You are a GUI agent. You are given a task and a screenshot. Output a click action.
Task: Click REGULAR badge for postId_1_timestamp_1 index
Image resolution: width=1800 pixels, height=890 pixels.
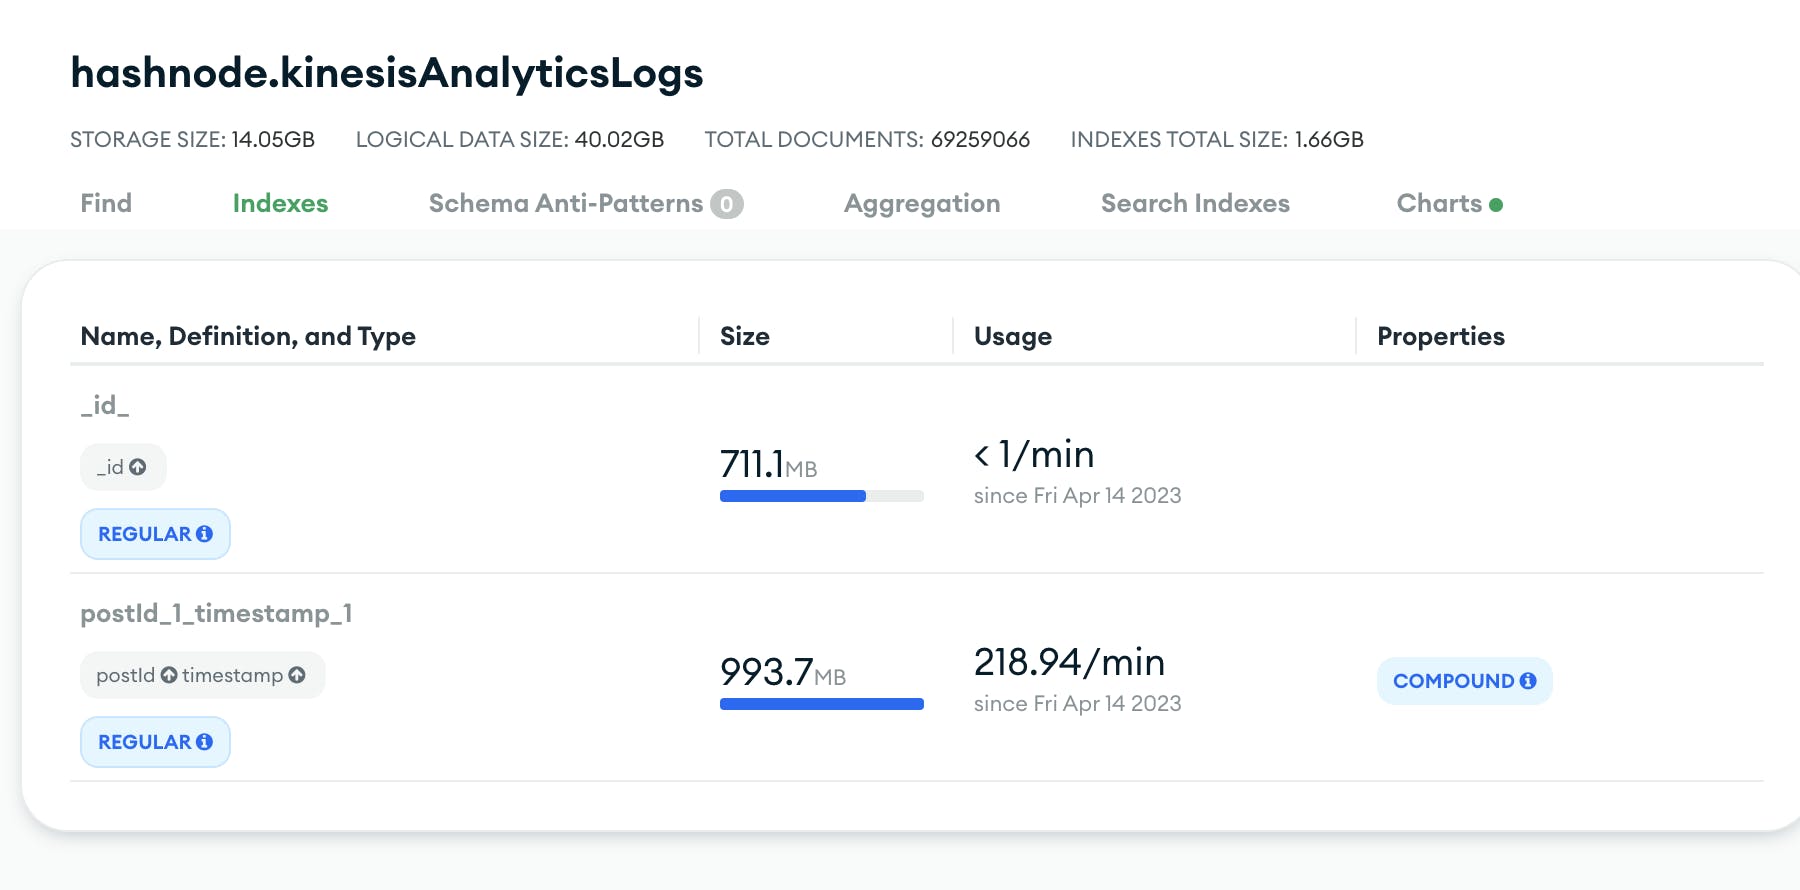coord(155,742)
